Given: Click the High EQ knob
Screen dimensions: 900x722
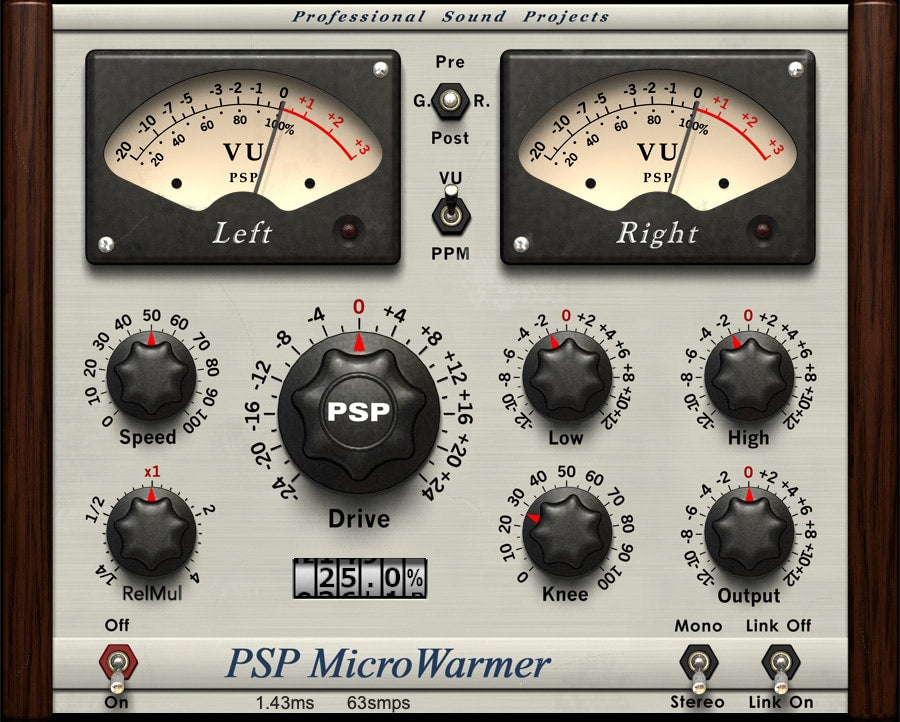Looking at the screenshot, I should 748,378.
